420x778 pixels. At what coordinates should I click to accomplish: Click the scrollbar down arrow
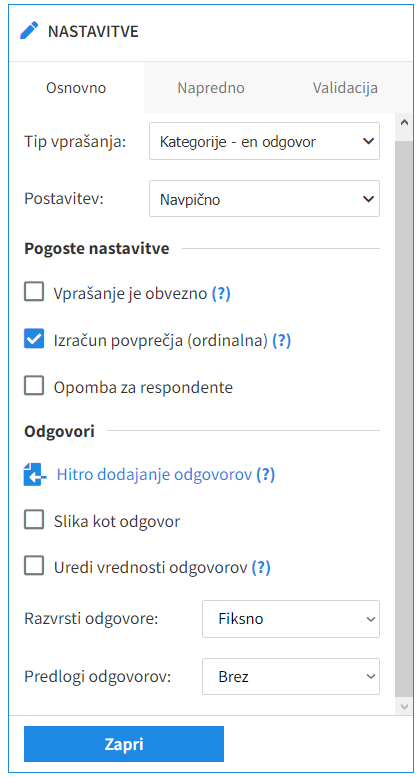[404, 707]
